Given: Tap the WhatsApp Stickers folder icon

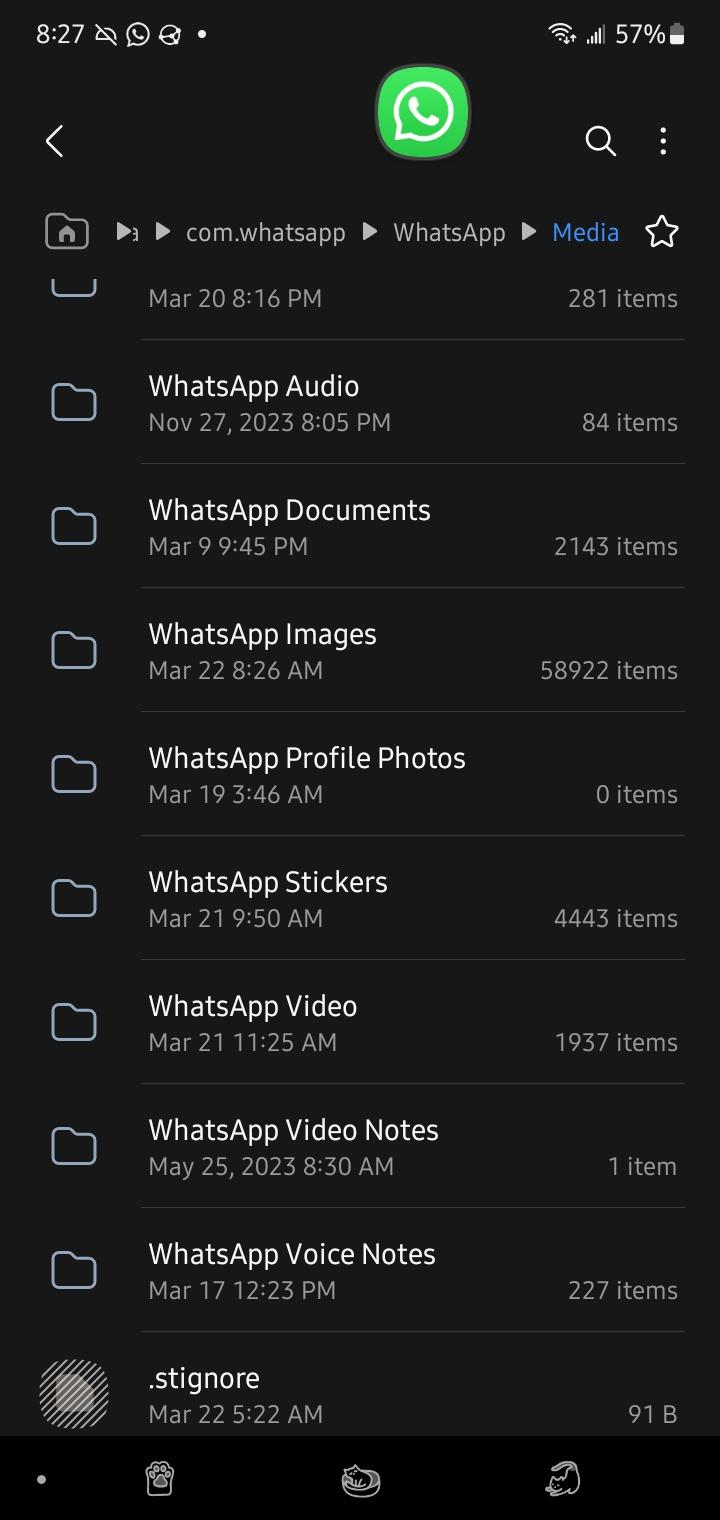Looking at the screenshot, I should [x=74, y=899].
